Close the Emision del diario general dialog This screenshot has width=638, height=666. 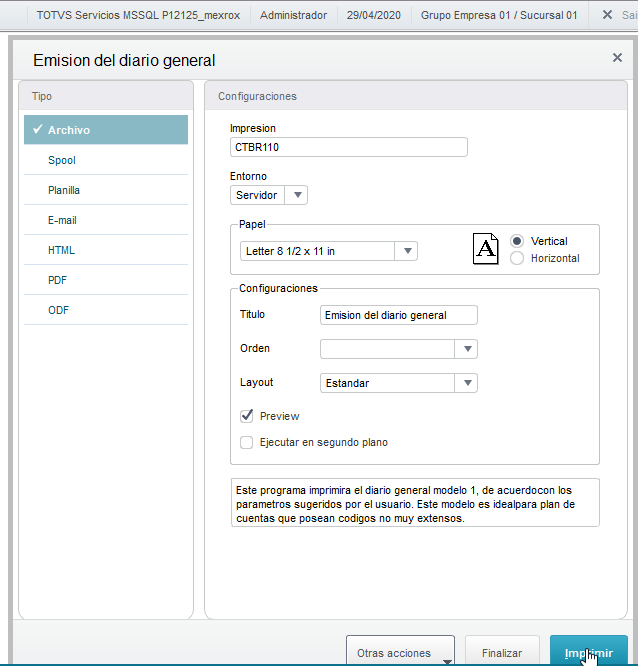(x=617, y=57)
